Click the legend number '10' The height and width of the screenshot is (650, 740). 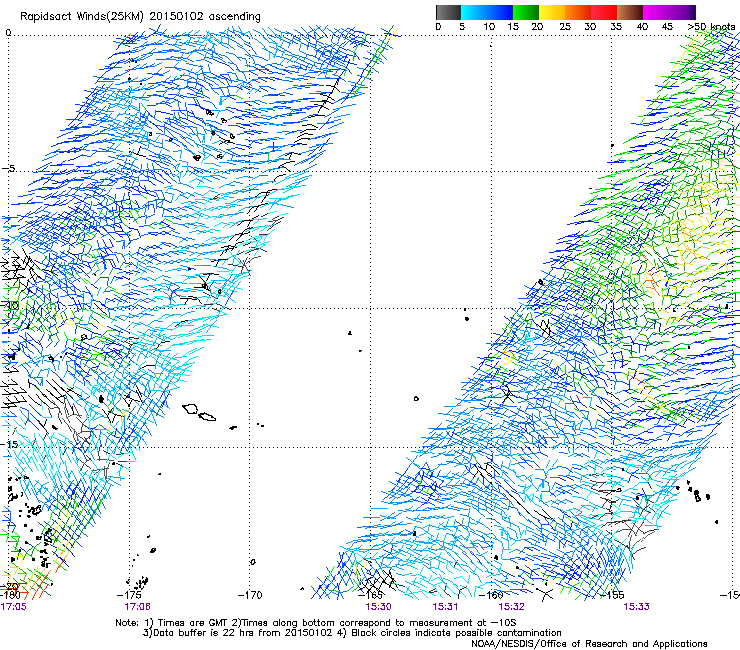pyautogui.click(x=489, y=27)
